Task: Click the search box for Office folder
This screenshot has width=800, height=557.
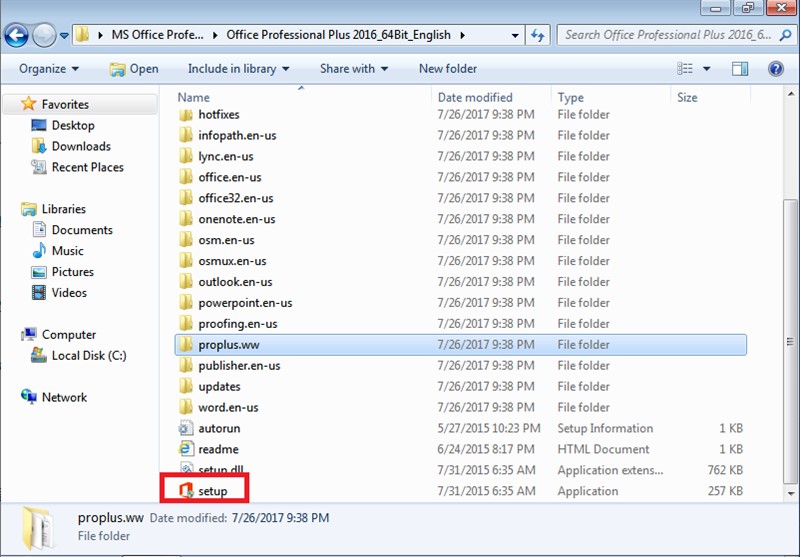Action: tap(665, 35)
